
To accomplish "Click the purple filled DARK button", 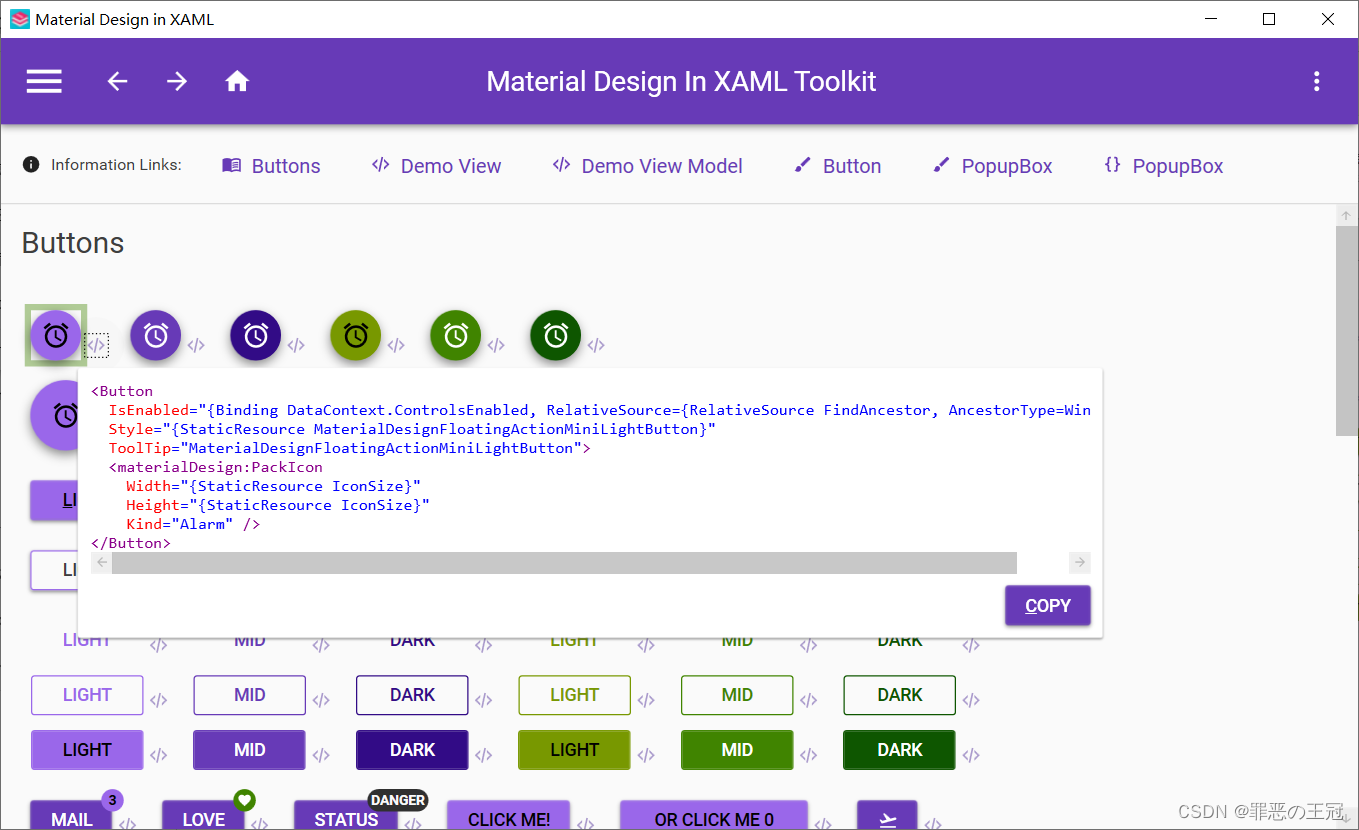I will point(412,750).
